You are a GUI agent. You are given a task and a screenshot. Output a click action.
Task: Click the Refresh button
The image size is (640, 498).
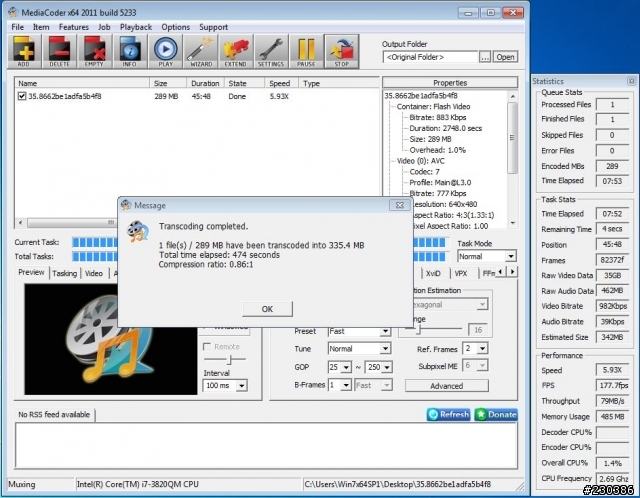(449, 415)
